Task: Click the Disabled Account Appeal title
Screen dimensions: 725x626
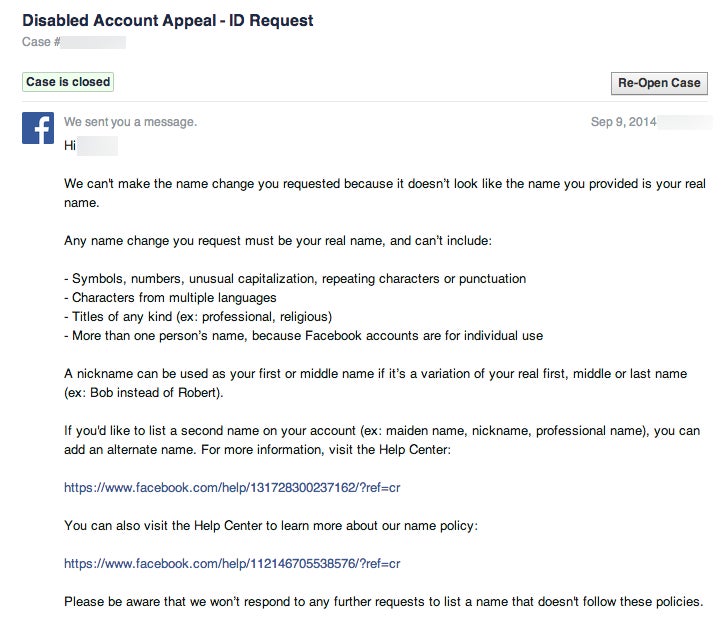Action: [x=167, y=20]
